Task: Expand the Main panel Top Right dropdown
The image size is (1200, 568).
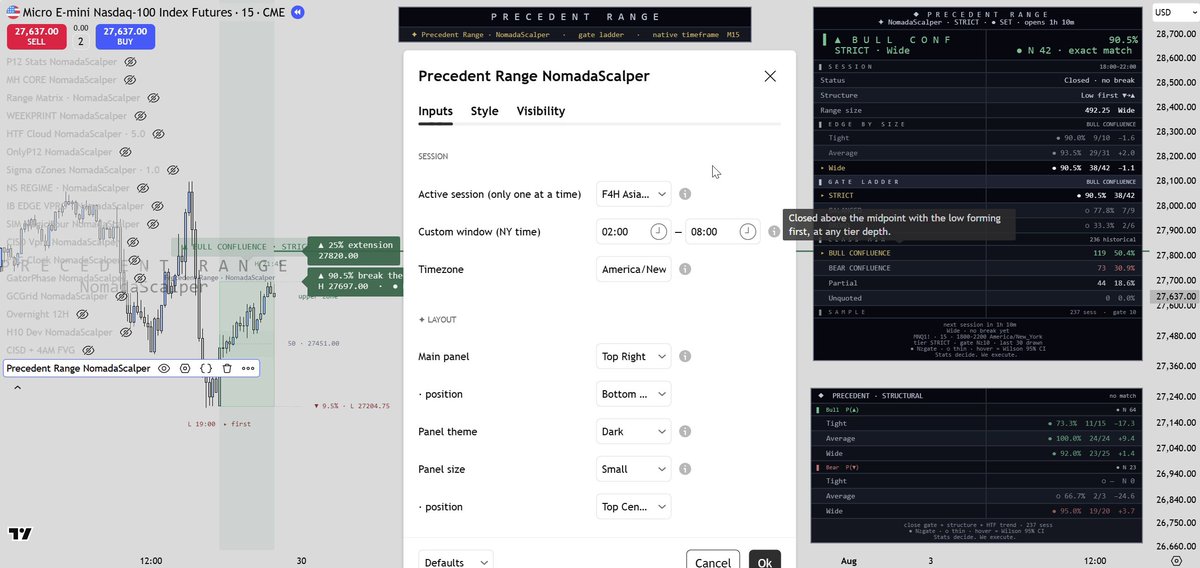Action: [x=634, y=356]
